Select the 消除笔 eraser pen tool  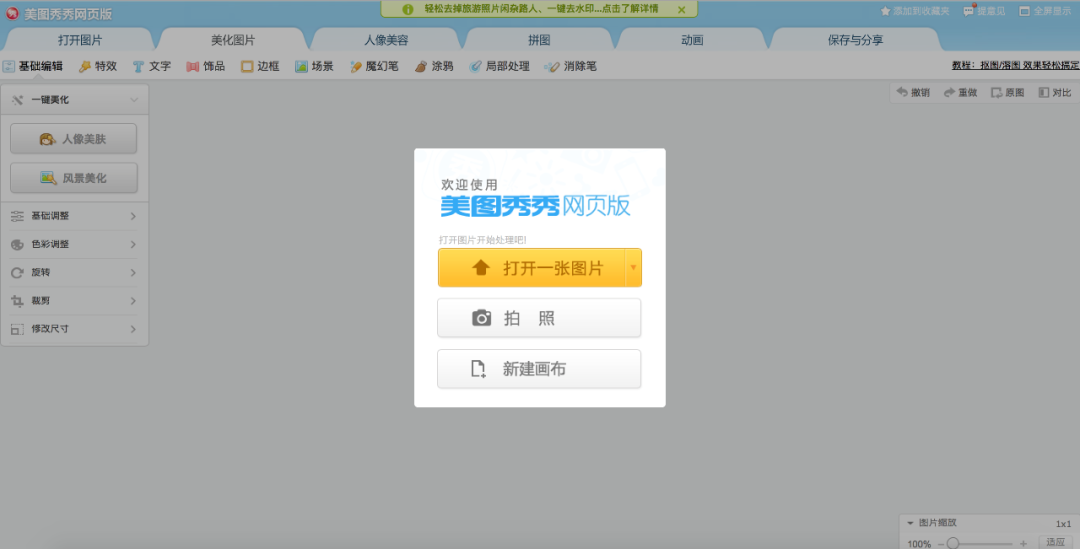570,66
